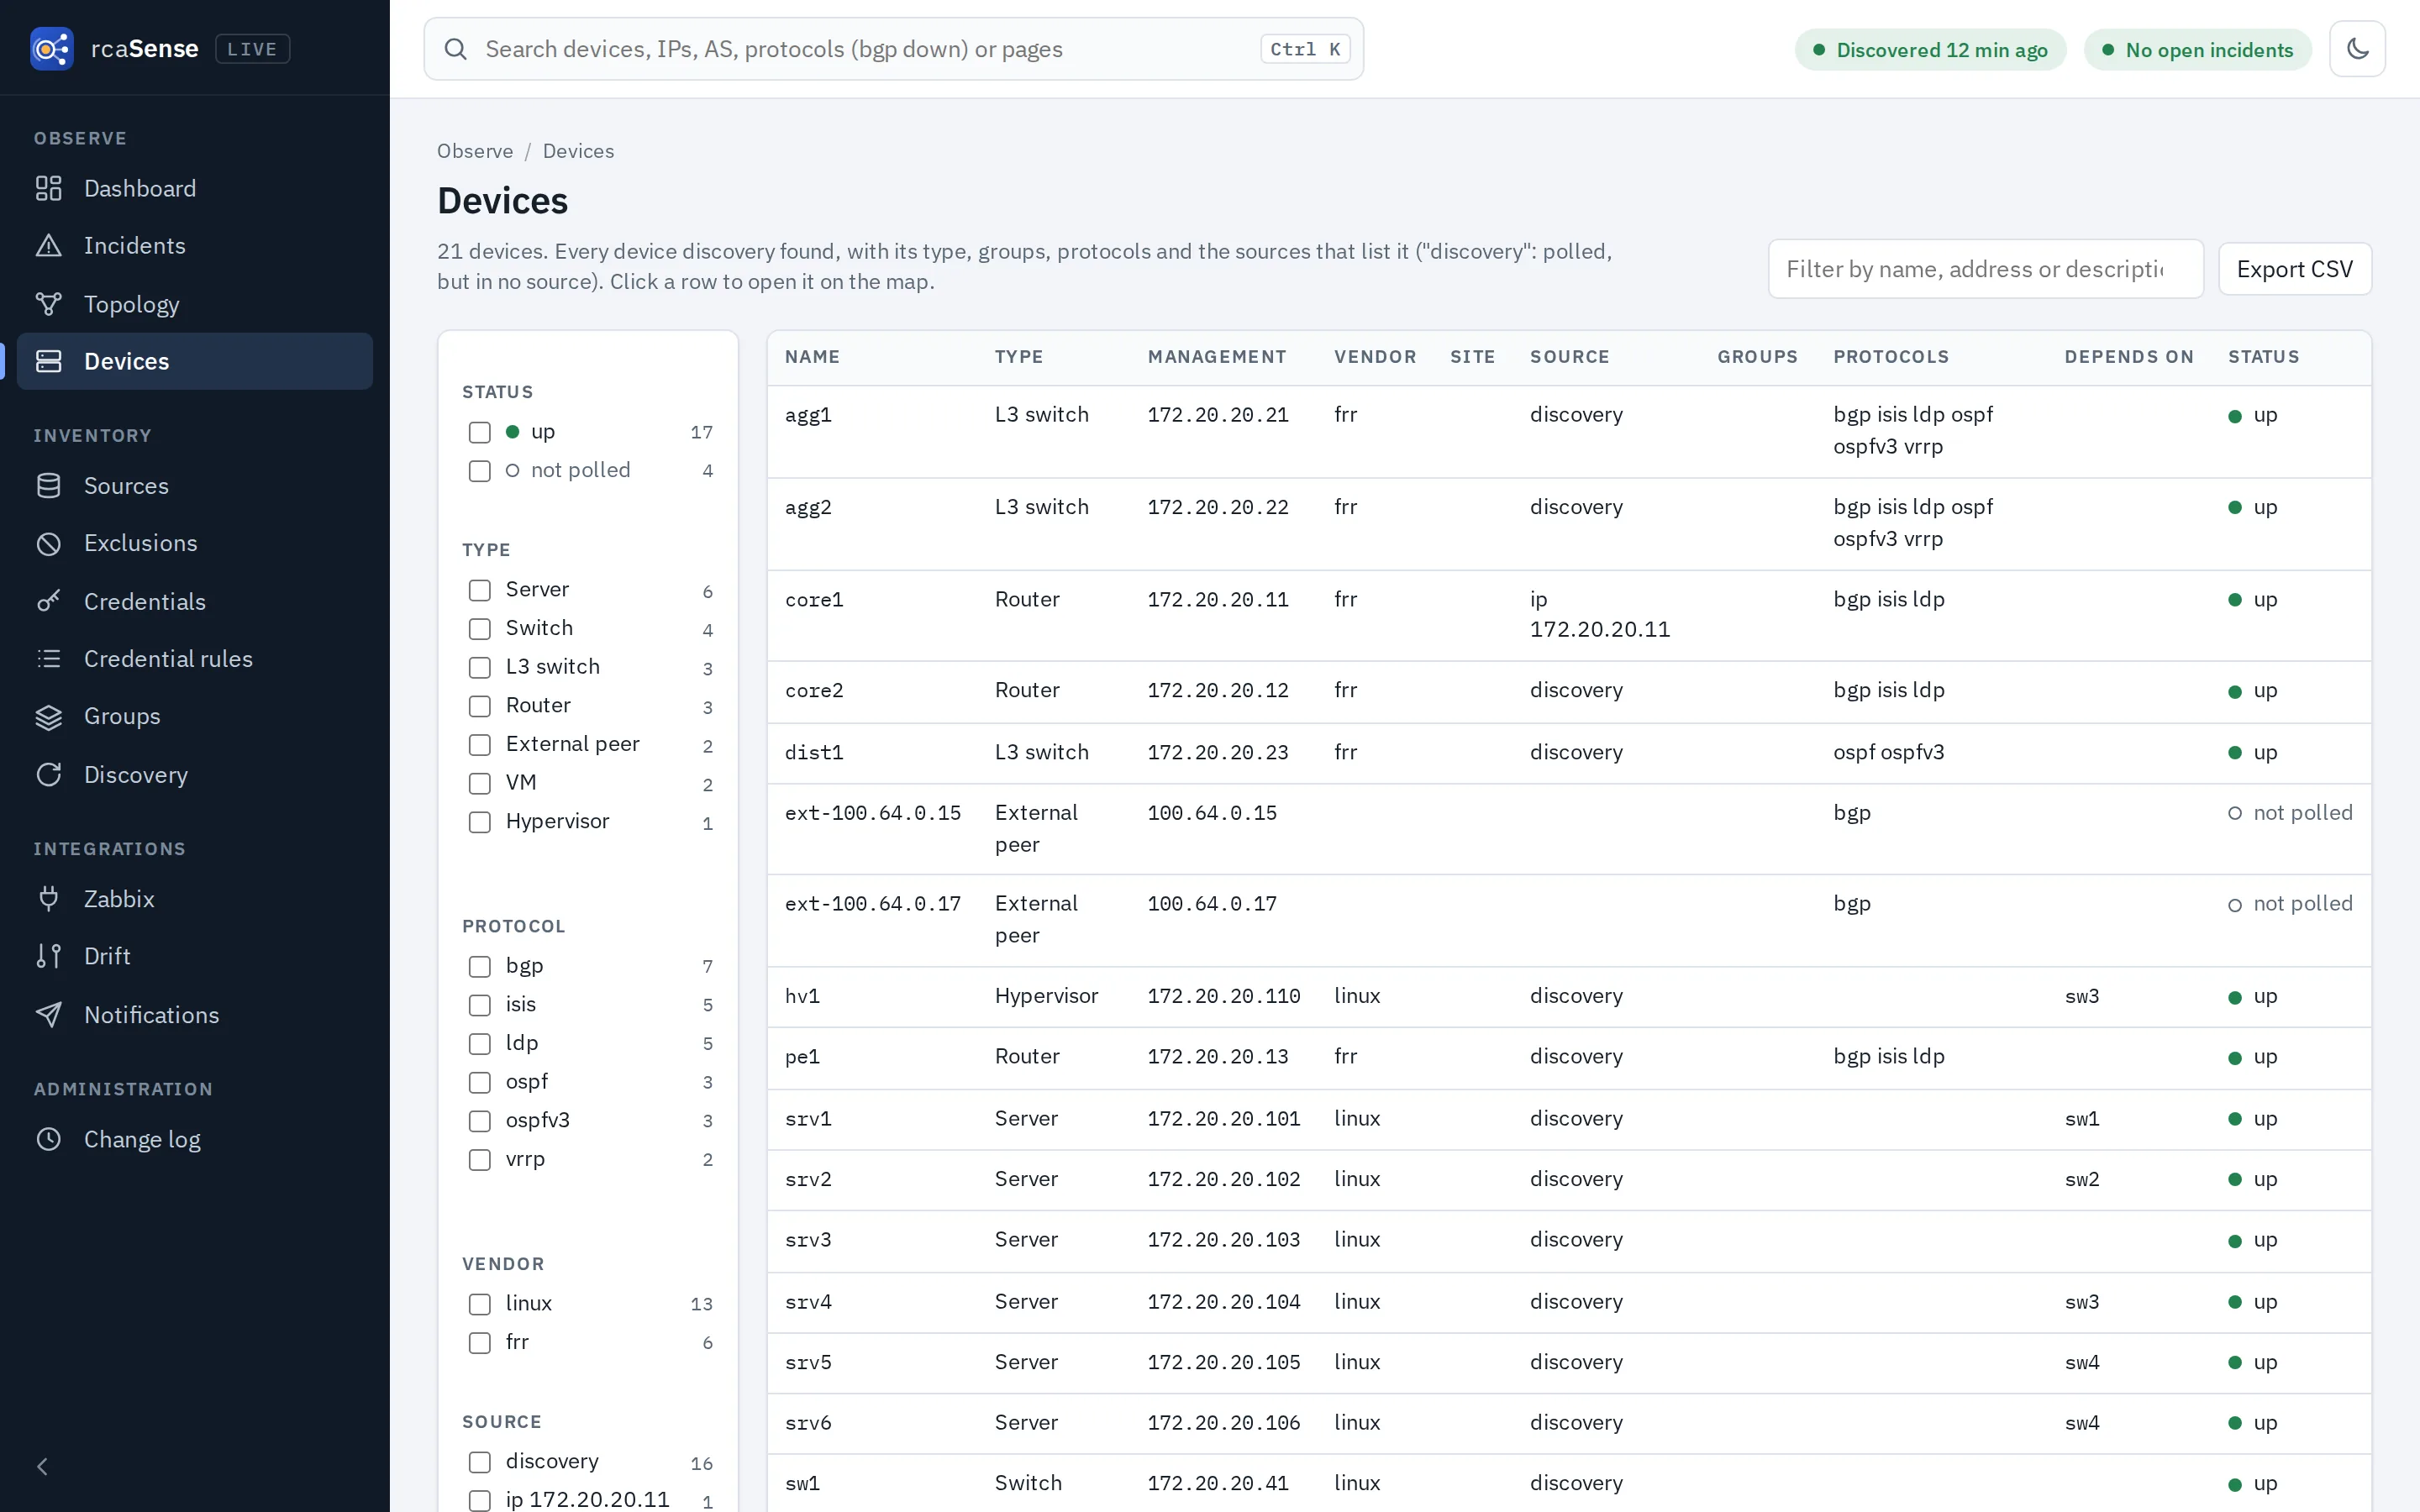This screenshot has height=1512, width=2420.
Task: Open Notifications via the paper plane icon
Action: tap(48, 1015)
